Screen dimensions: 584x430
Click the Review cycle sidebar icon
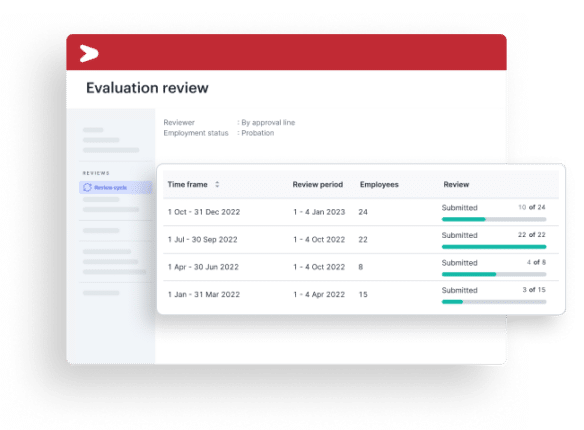click(87, 187)
